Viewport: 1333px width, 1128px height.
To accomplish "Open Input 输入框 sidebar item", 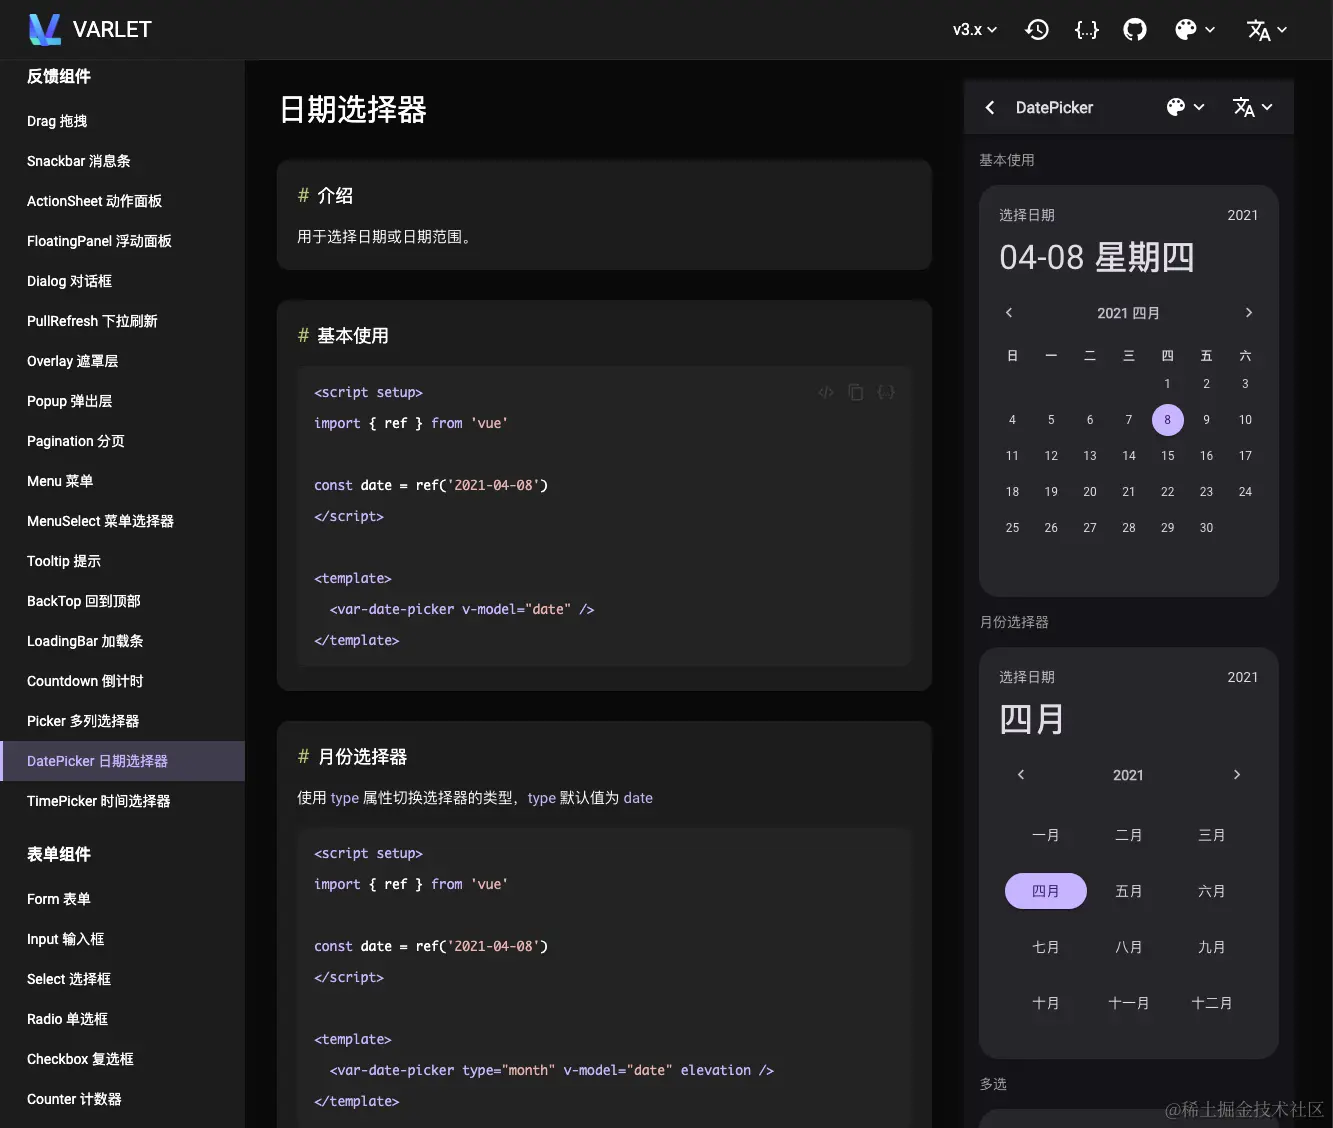I will tap(122, 939).
